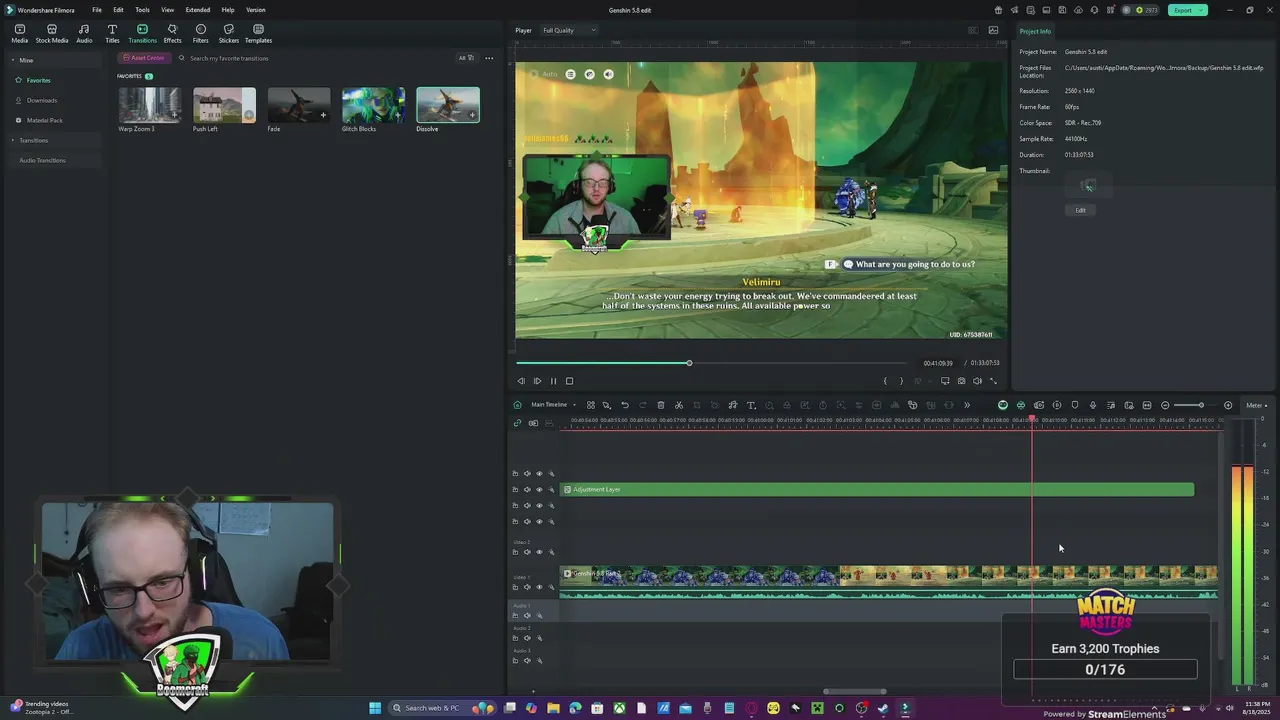Select Favorites in the sidebar
Viewport: 1280px width, 720px height.
(x=38, y=80)
